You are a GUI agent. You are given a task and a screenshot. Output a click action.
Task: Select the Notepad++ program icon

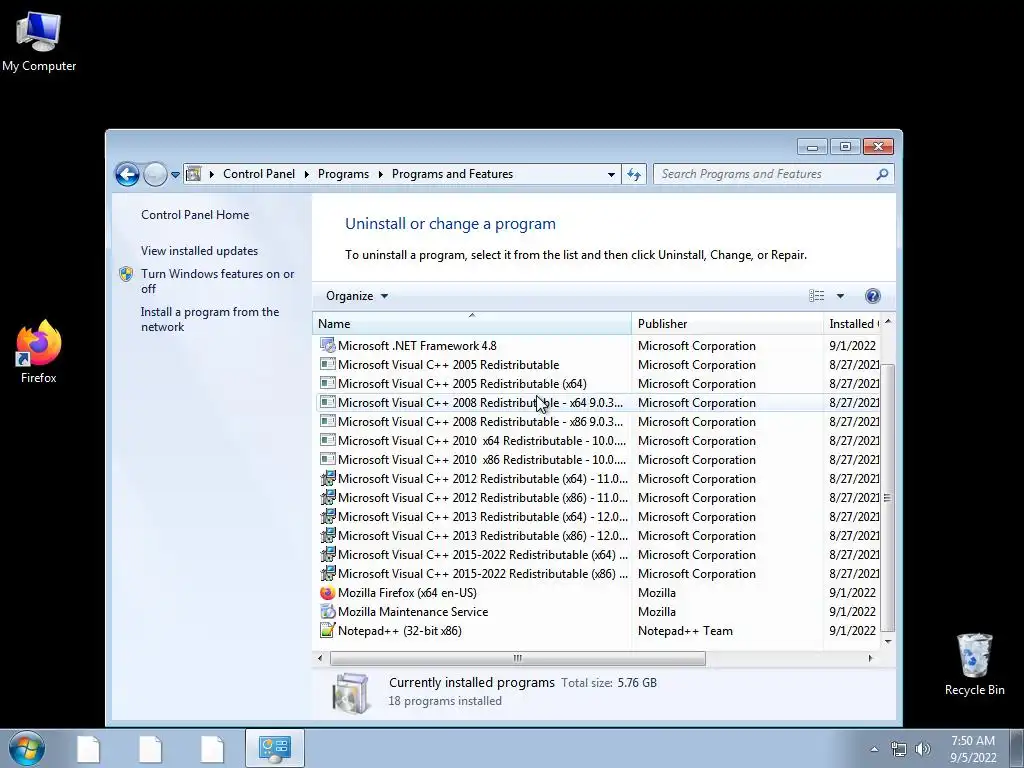(x=327, y=630)
